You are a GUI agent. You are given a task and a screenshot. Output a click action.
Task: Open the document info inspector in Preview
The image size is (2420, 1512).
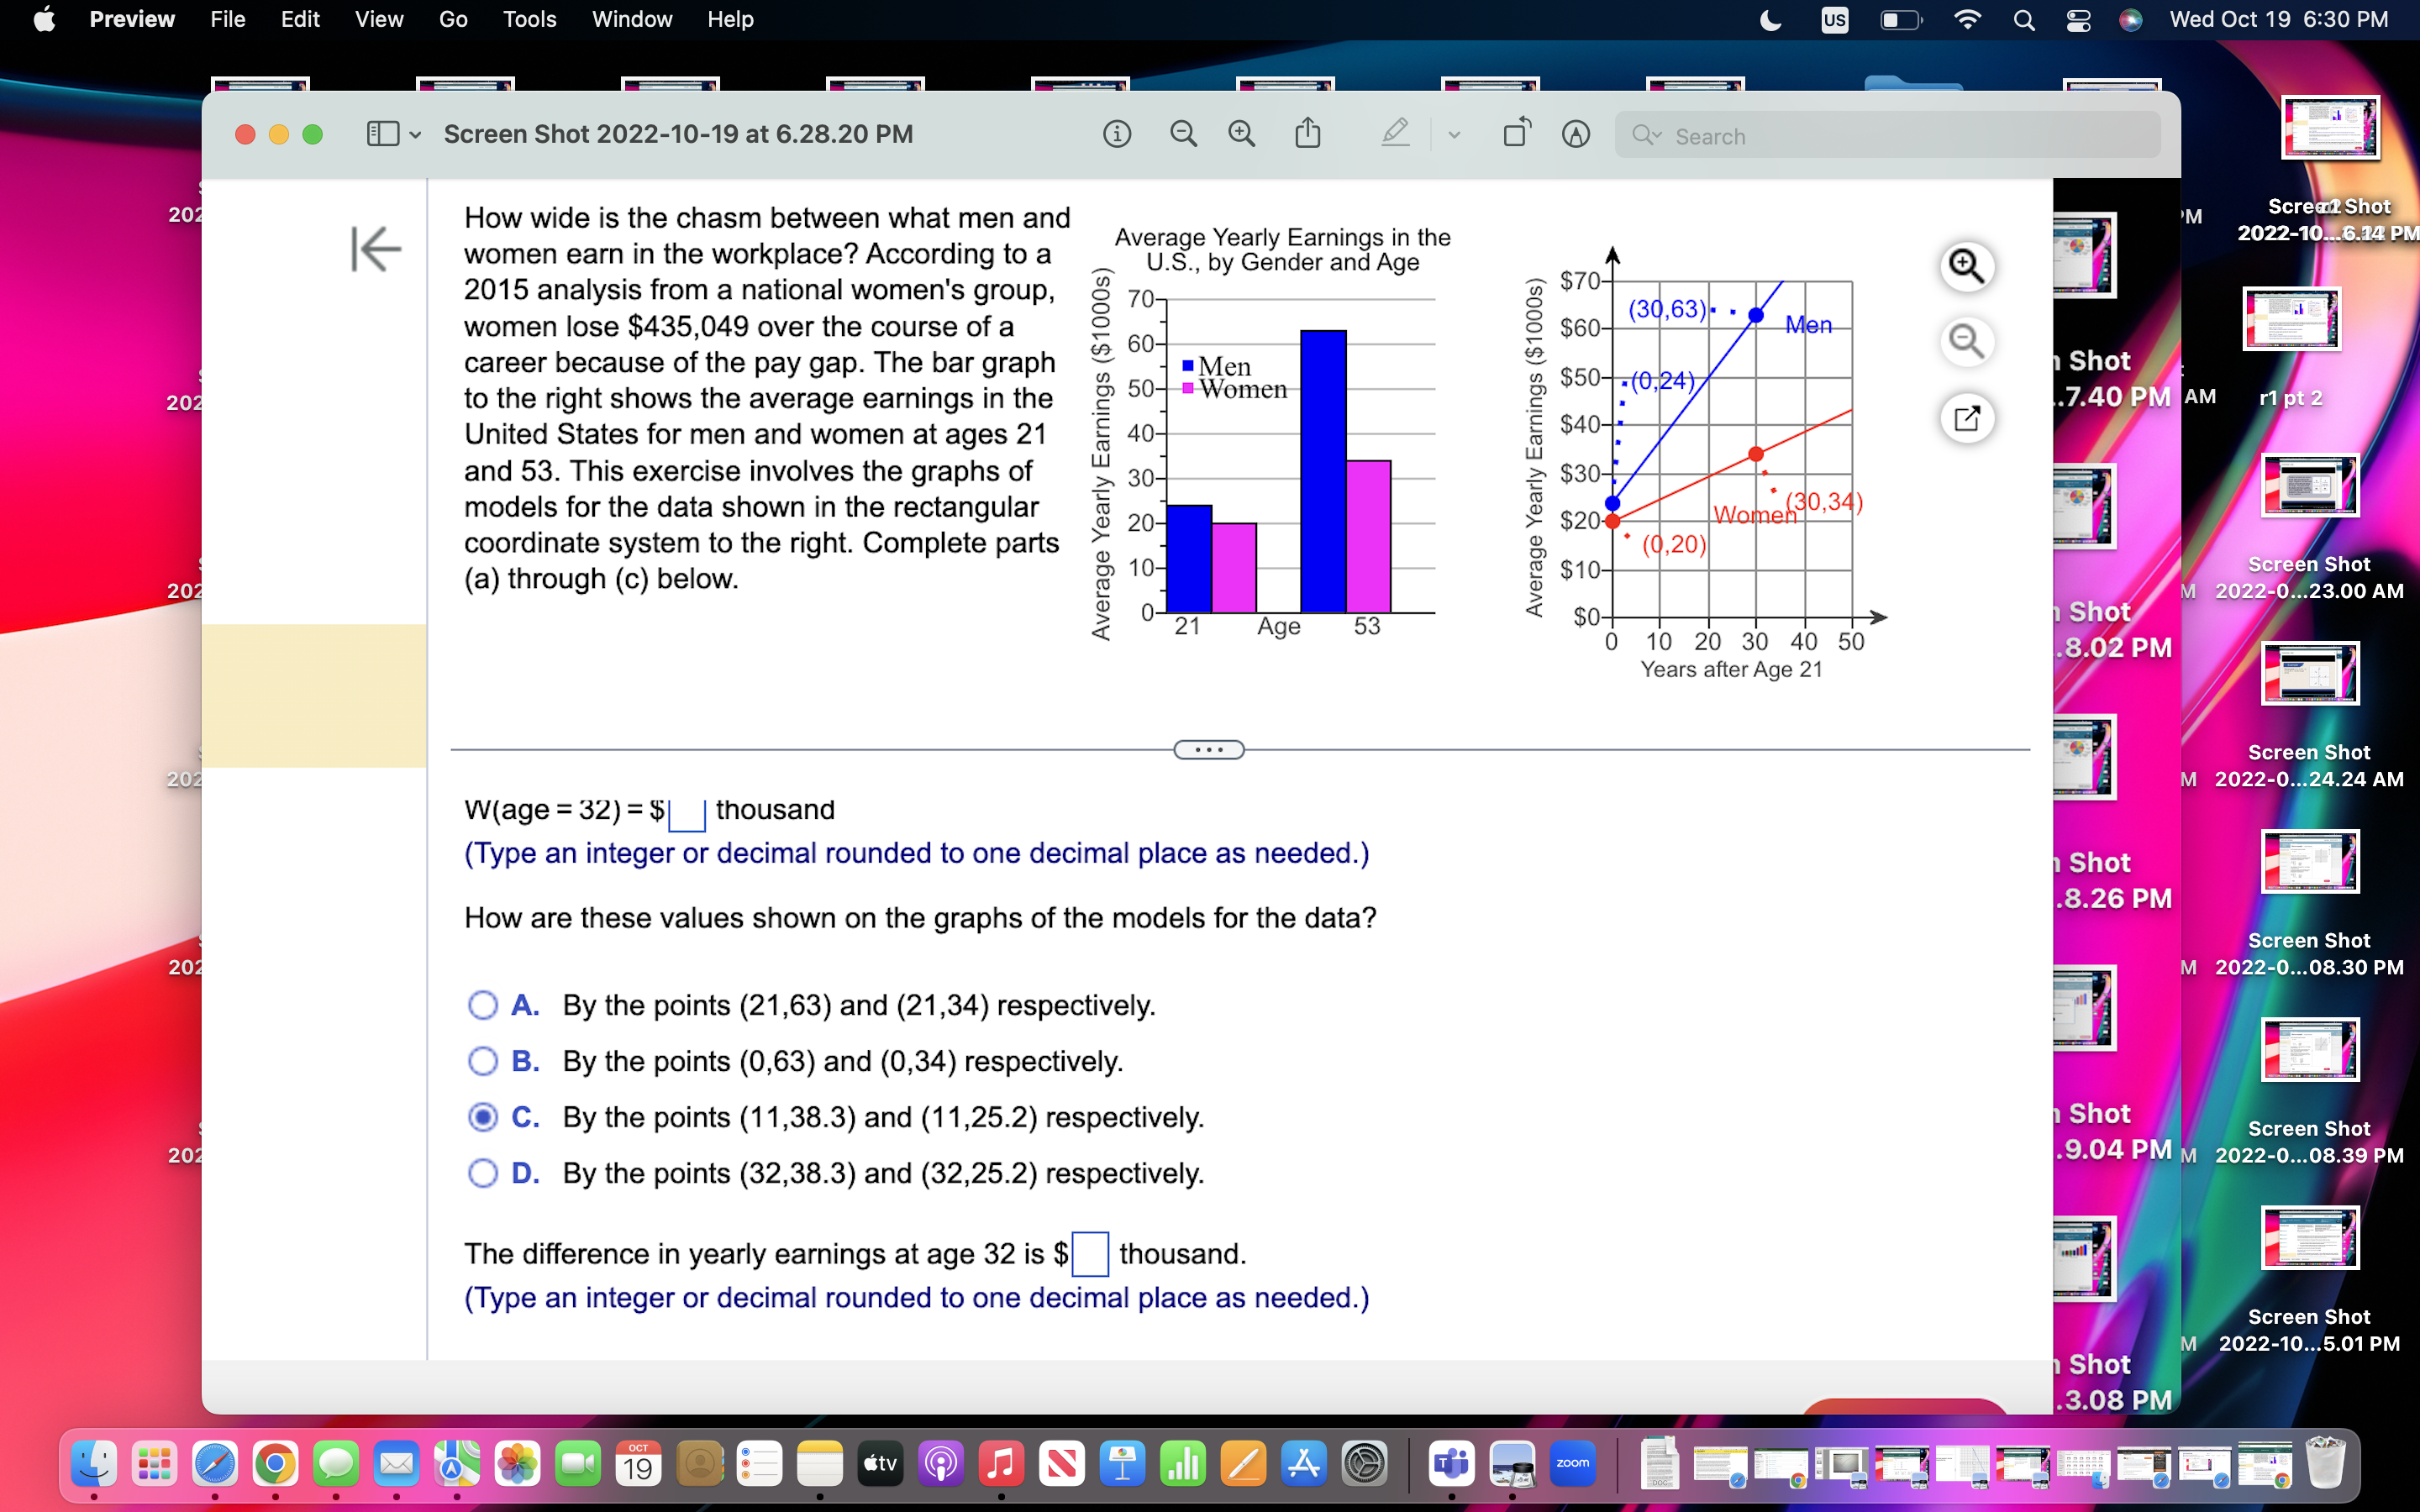click(x=1117, y=134)
